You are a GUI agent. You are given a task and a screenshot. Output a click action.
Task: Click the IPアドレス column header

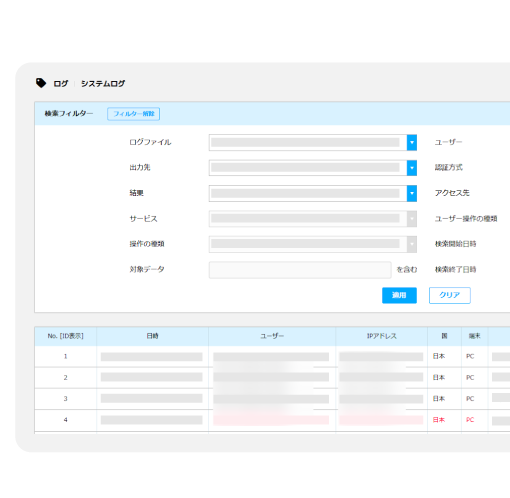point(382,336)
